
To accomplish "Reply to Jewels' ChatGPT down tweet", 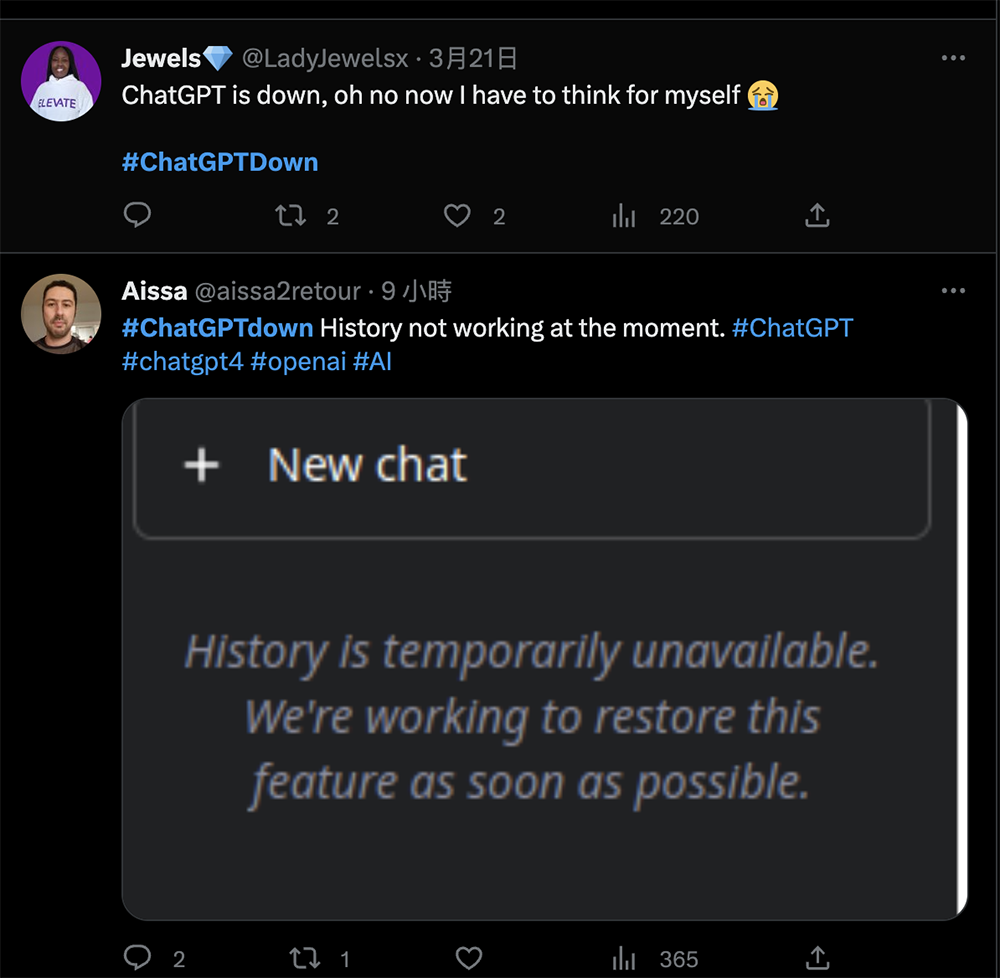I will [137, 215].
